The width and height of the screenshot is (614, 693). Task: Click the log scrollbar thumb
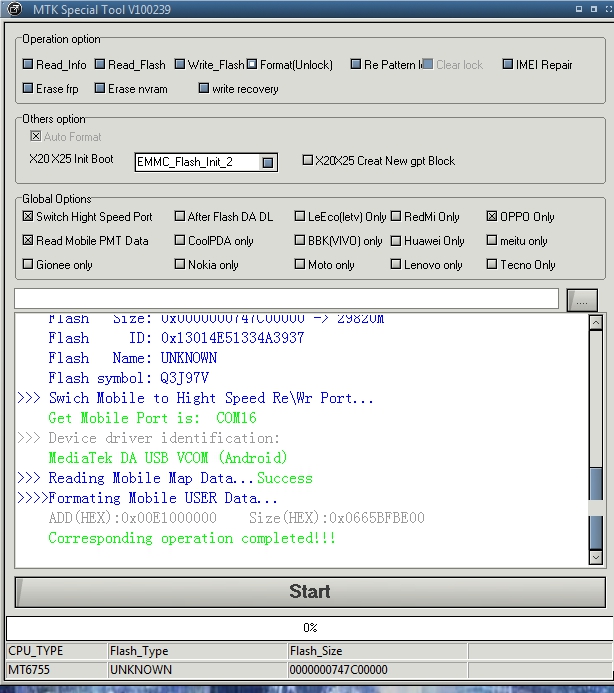595,509
